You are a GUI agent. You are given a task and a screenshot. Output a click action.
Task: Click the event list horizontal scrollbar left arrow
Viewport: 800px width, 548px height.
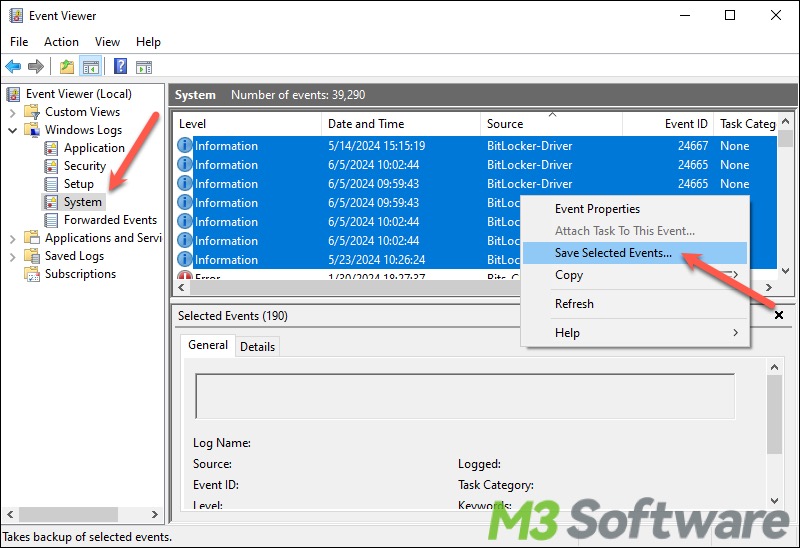181,287
